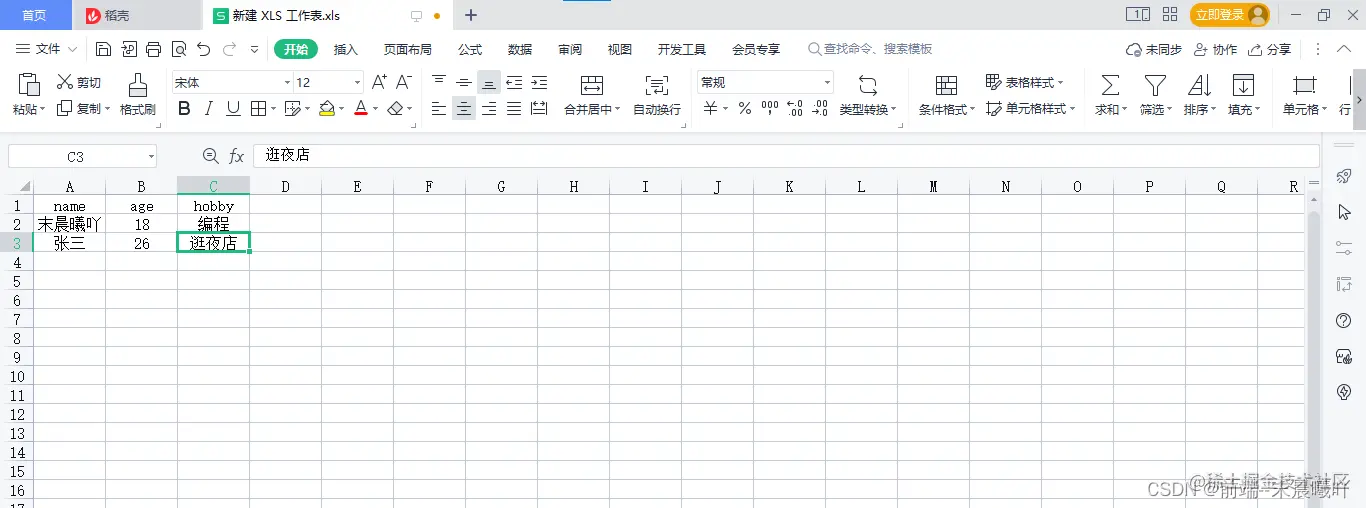Open the borders dropdown arrow
The width and height of the screenshot is (1366, 508).
(273, 109)
